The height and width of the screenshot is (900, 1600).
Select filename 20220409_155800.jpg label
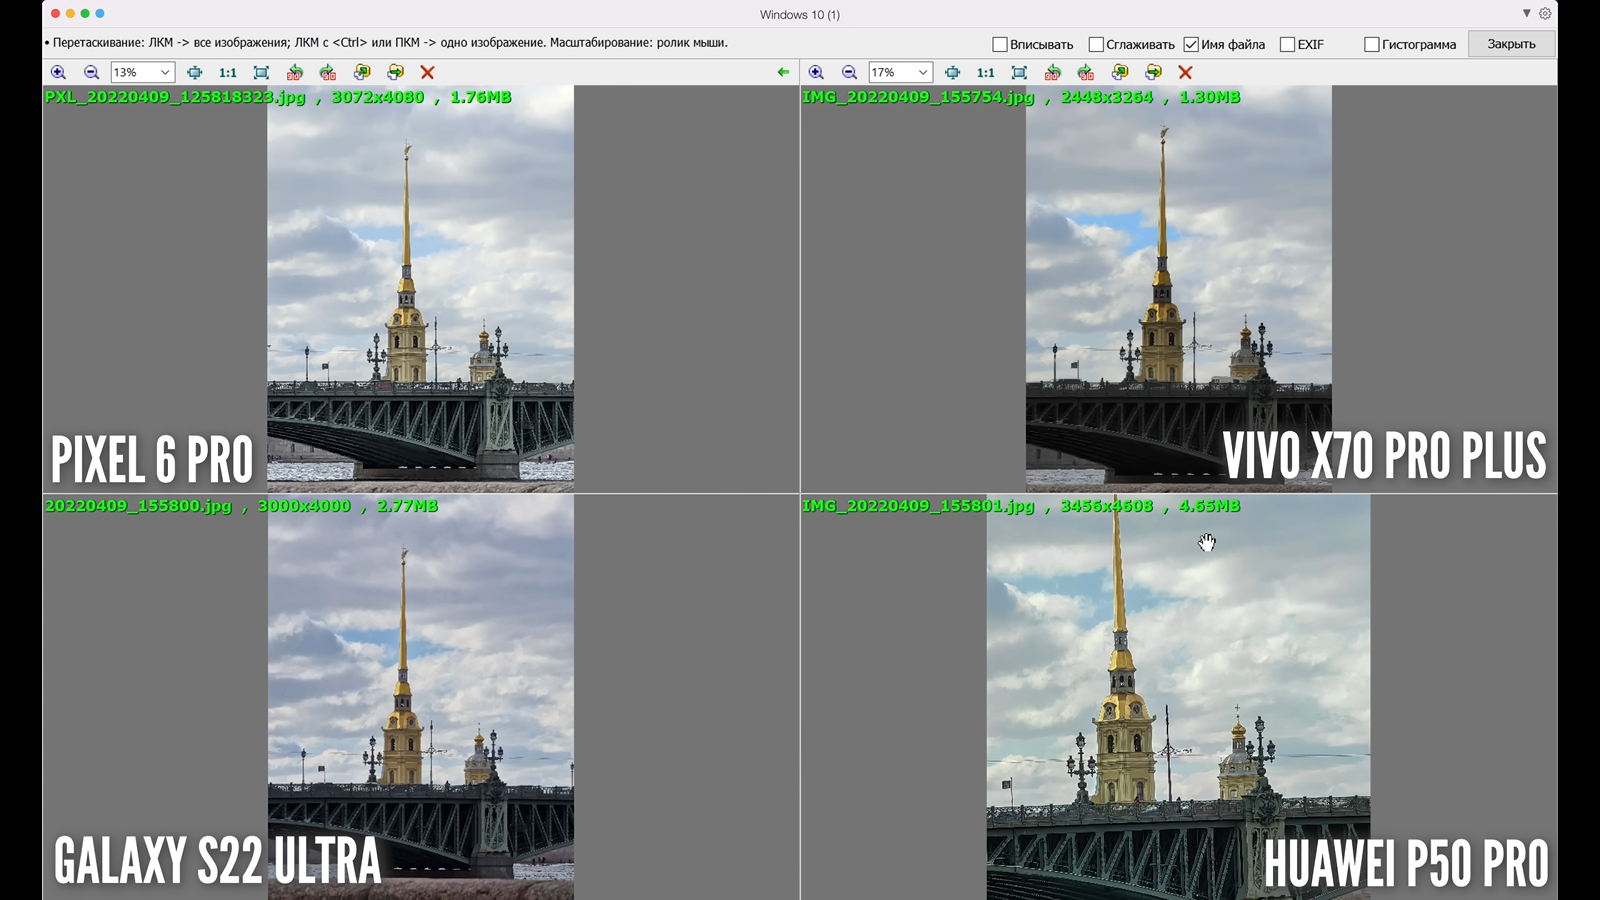tap(138, 506)
